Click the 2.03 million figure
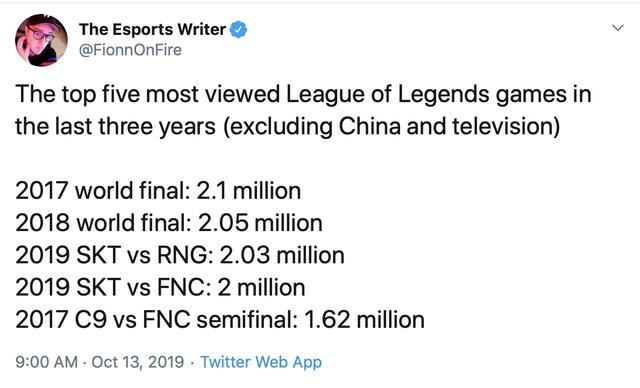This screenshot has width=640, height=388. 282,255
